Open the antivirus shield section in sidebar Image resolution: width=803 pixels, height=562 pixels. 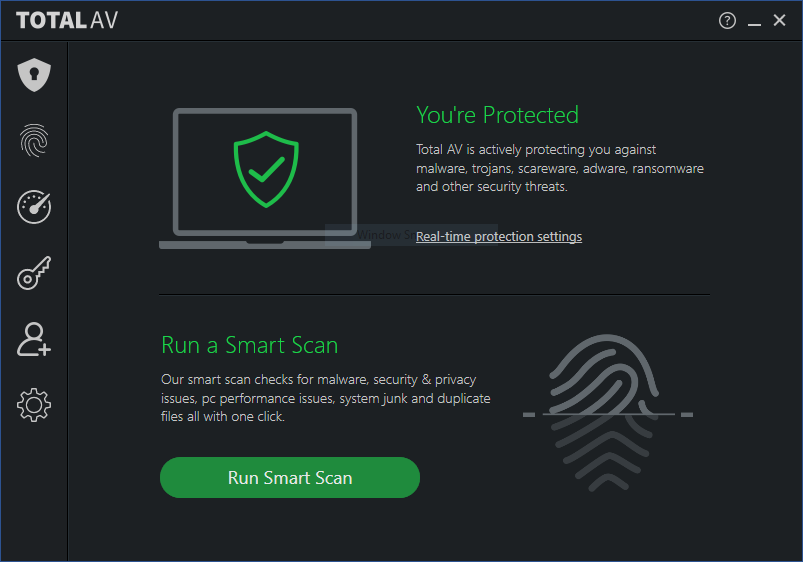[x=34, y=75]
